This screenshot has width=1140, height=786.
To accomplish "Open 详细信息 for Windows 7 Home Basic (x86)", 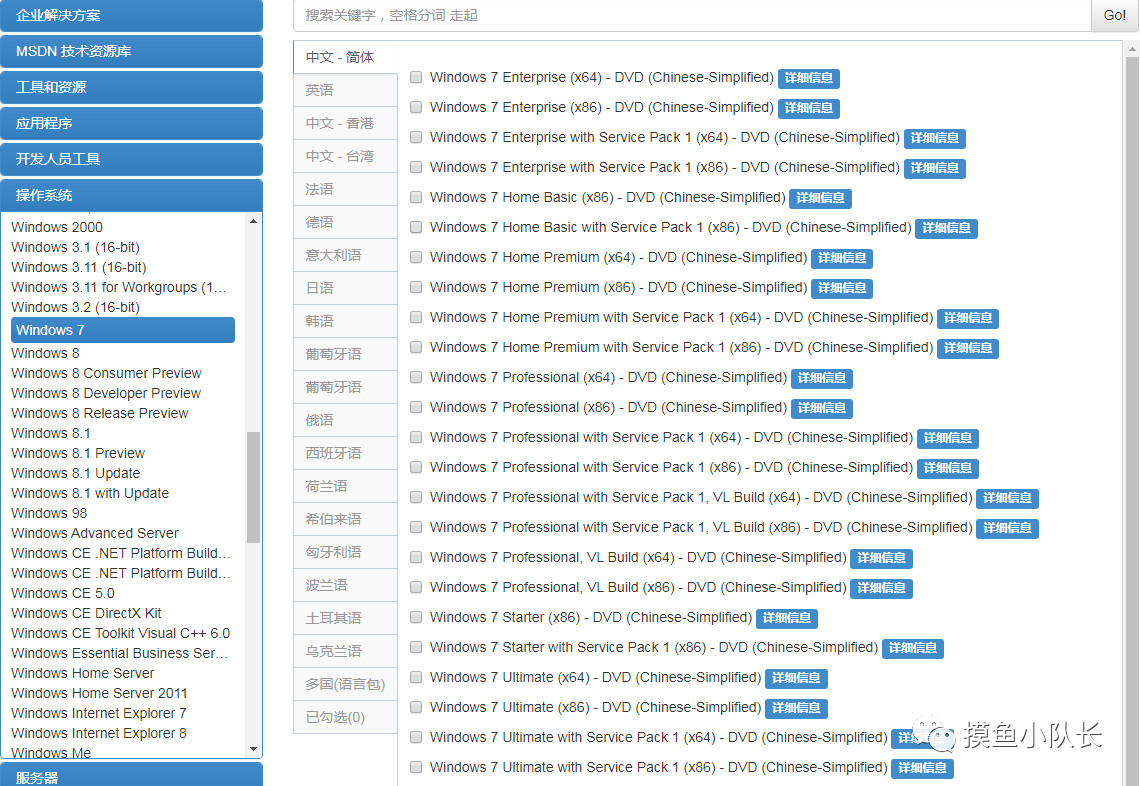I will pyautogui.click(x=820, y=198).
